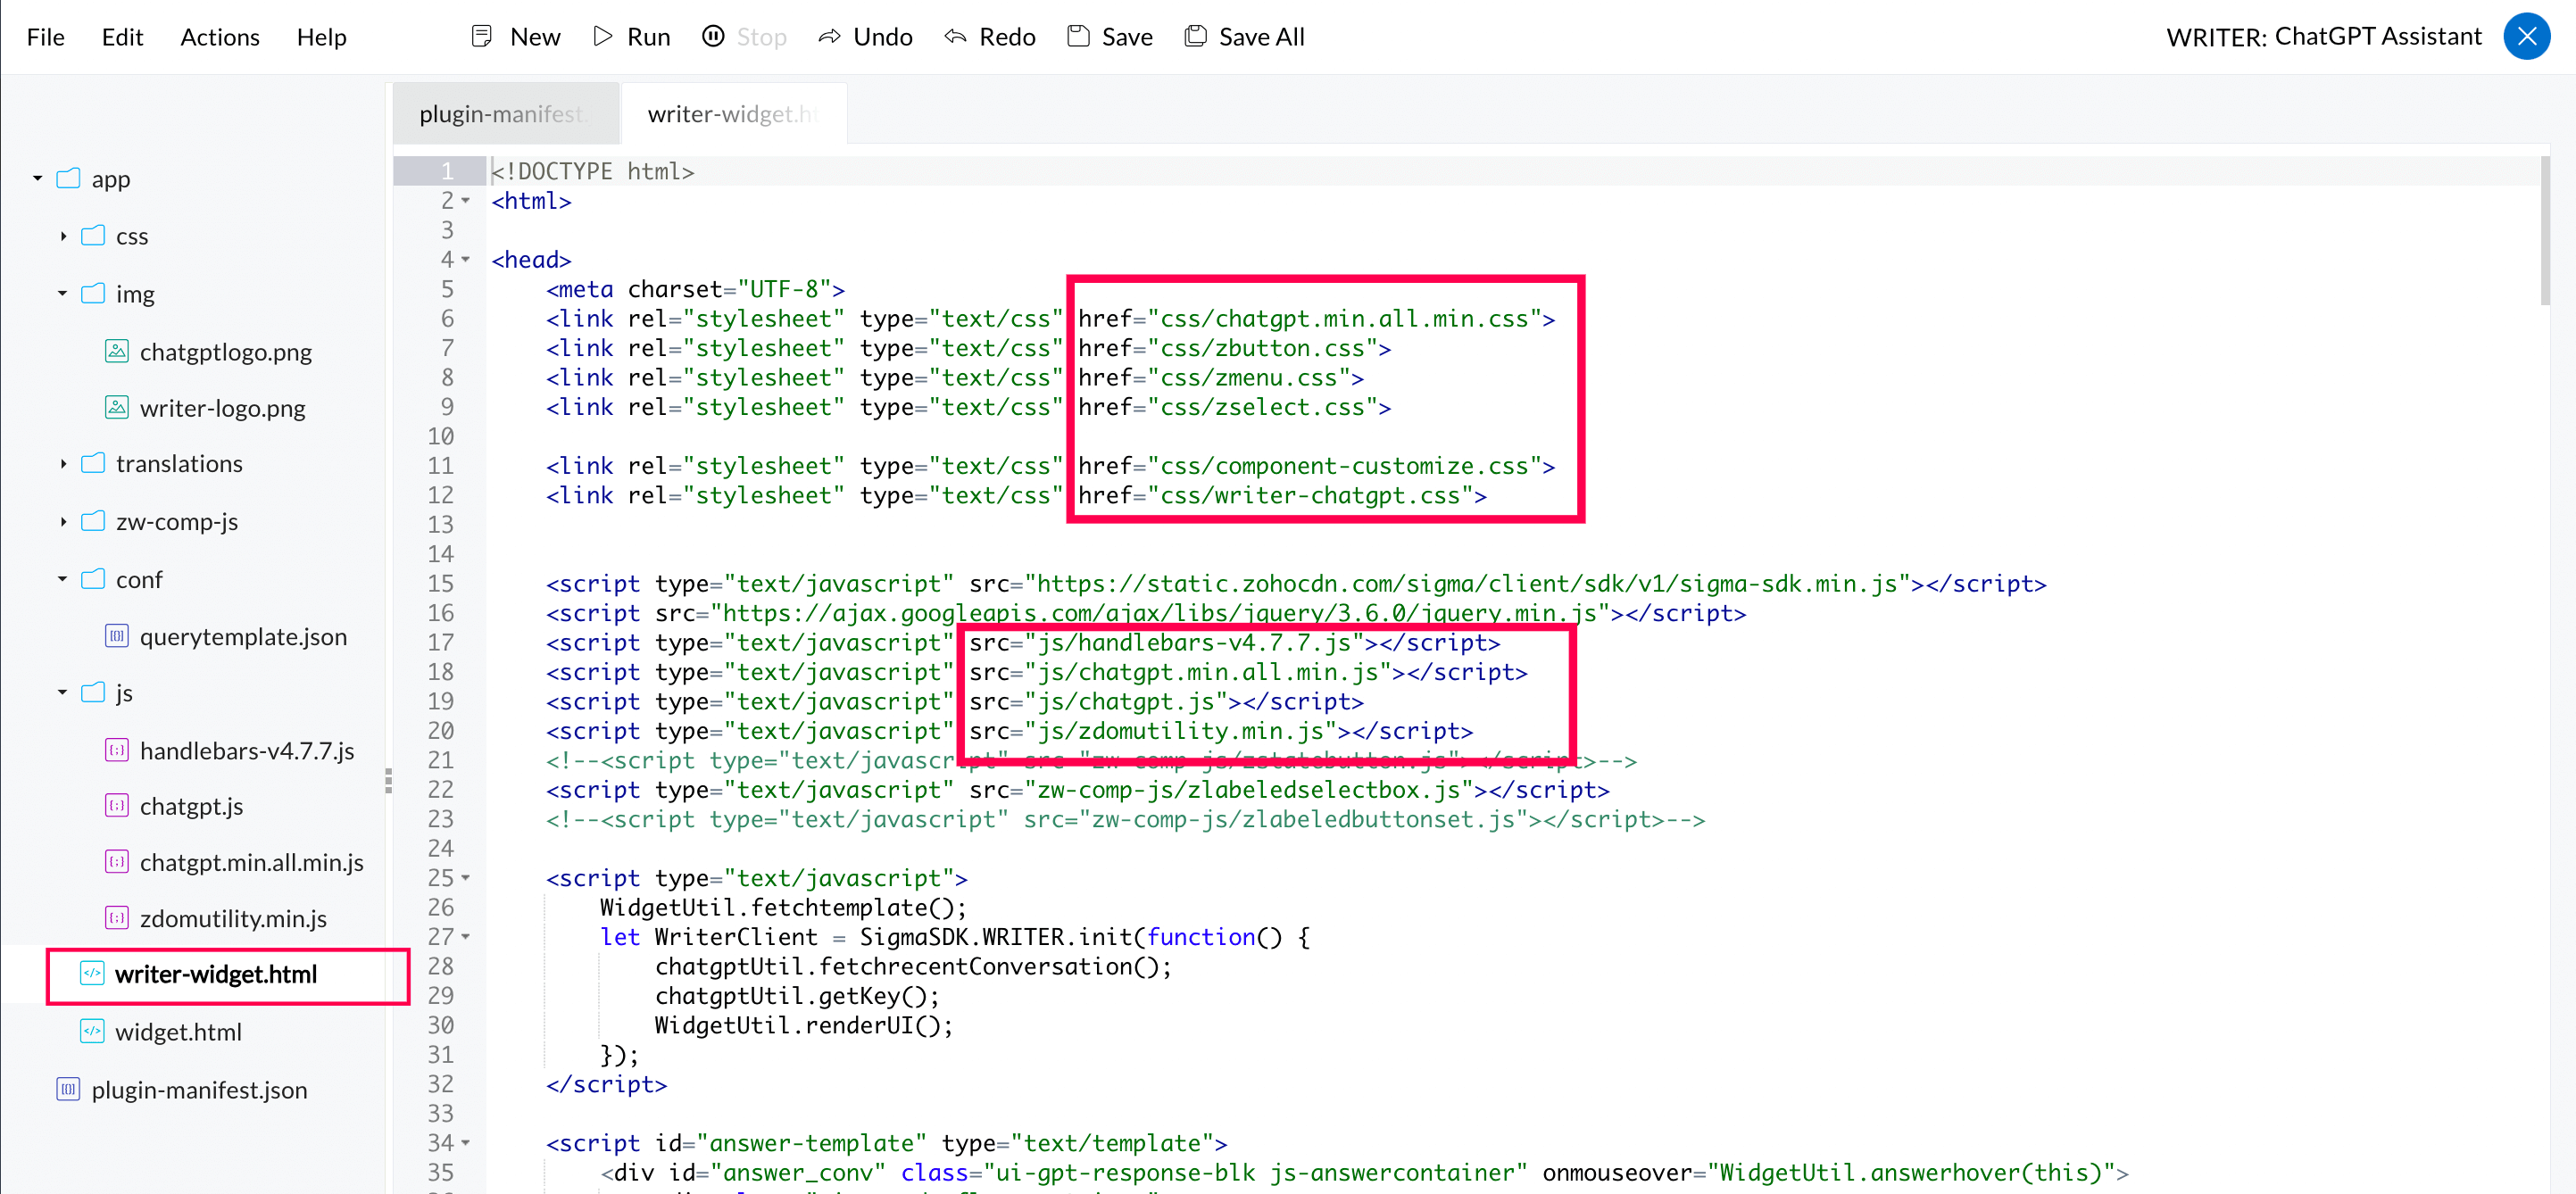This screenshot has height=1194, width=2576.
Task: Click the New file icon
Action: 482,37
